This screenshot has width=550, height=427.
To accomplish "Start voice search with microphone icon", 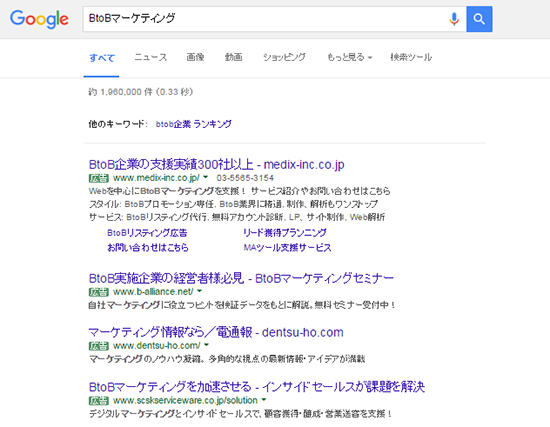I will (x=454, y=19).
